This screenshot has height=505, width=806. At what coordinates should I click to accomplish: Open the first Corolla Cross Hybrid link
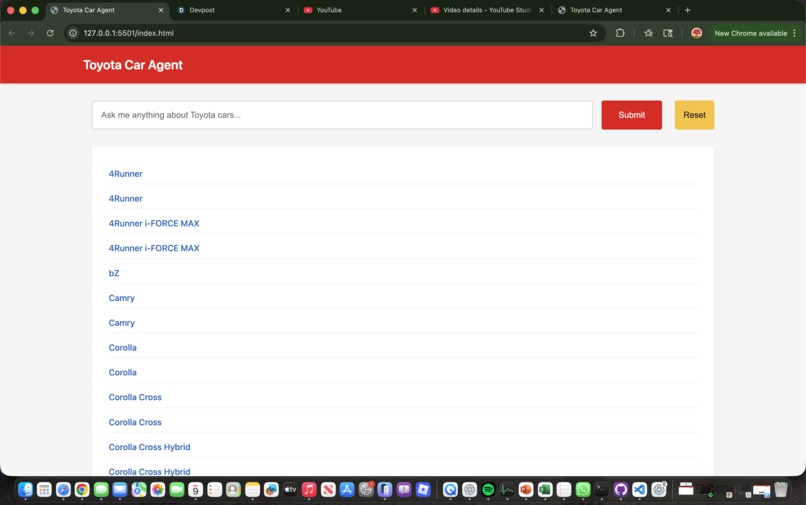pos(149,447)
